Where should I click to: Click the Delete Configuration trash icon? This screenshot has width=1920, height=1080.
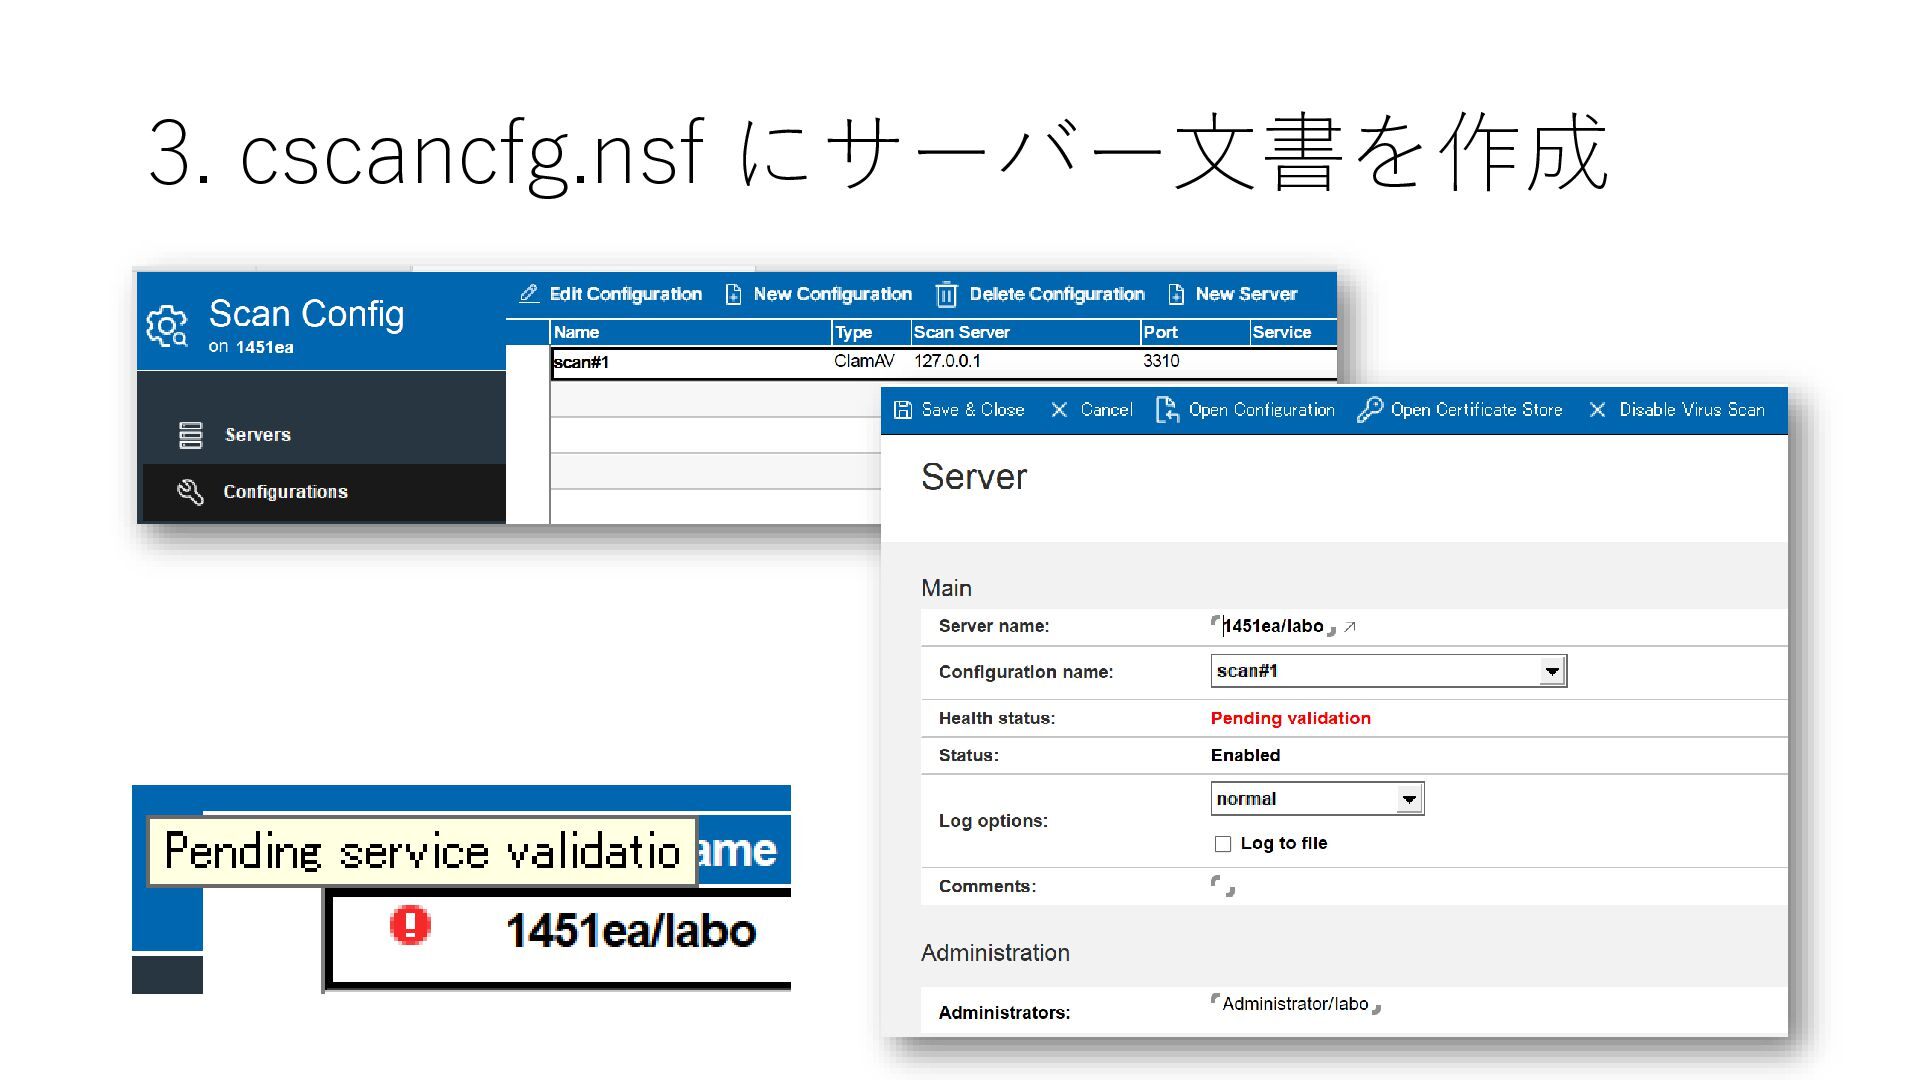(x=946, y=294)
